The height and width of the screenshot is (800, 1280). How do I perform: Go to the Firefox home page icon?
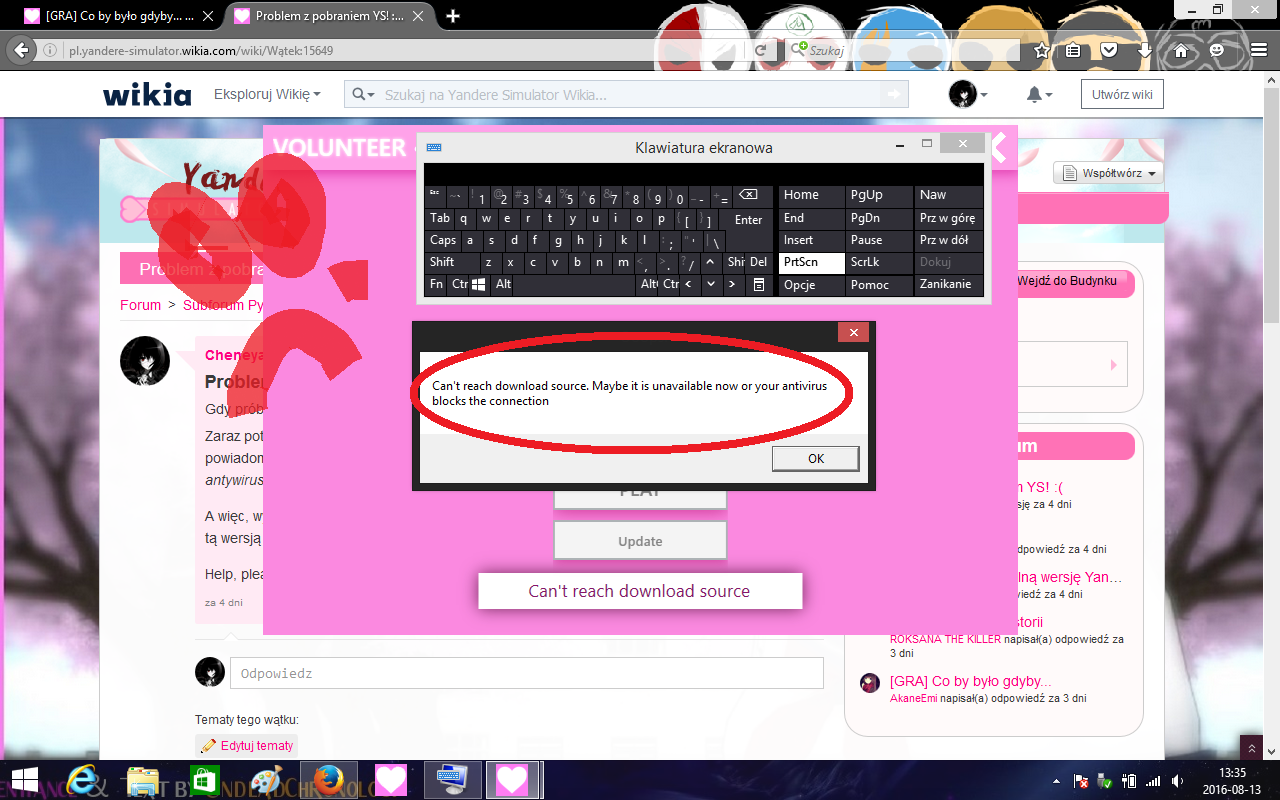coord(1181,50)
